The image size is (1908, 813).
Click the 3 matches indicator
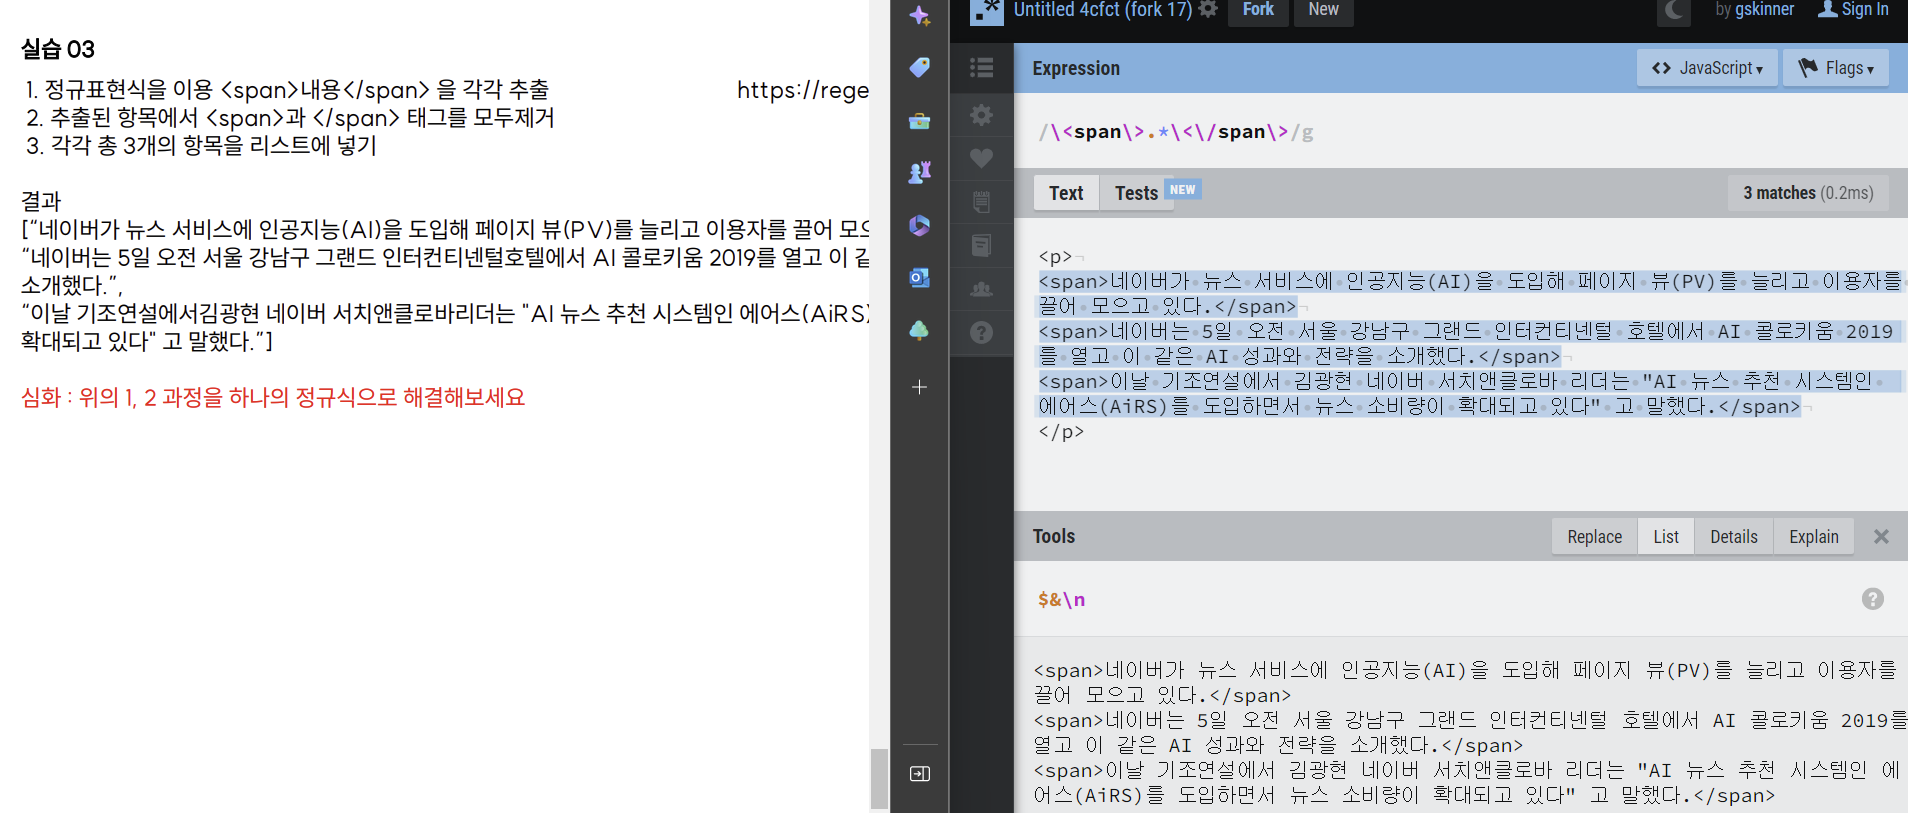coord(1808,193)
